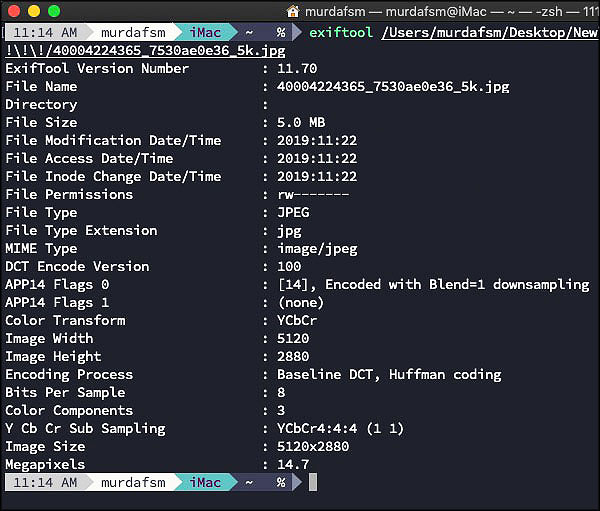600x511 pixels.
Task: Click the Directory label
Action: 41,104
